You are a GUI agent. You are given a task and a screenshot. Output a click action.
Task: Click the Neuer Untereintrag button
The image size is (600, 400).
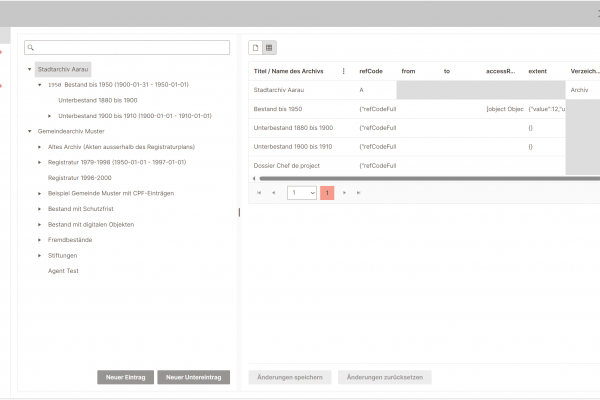(193, 377)
